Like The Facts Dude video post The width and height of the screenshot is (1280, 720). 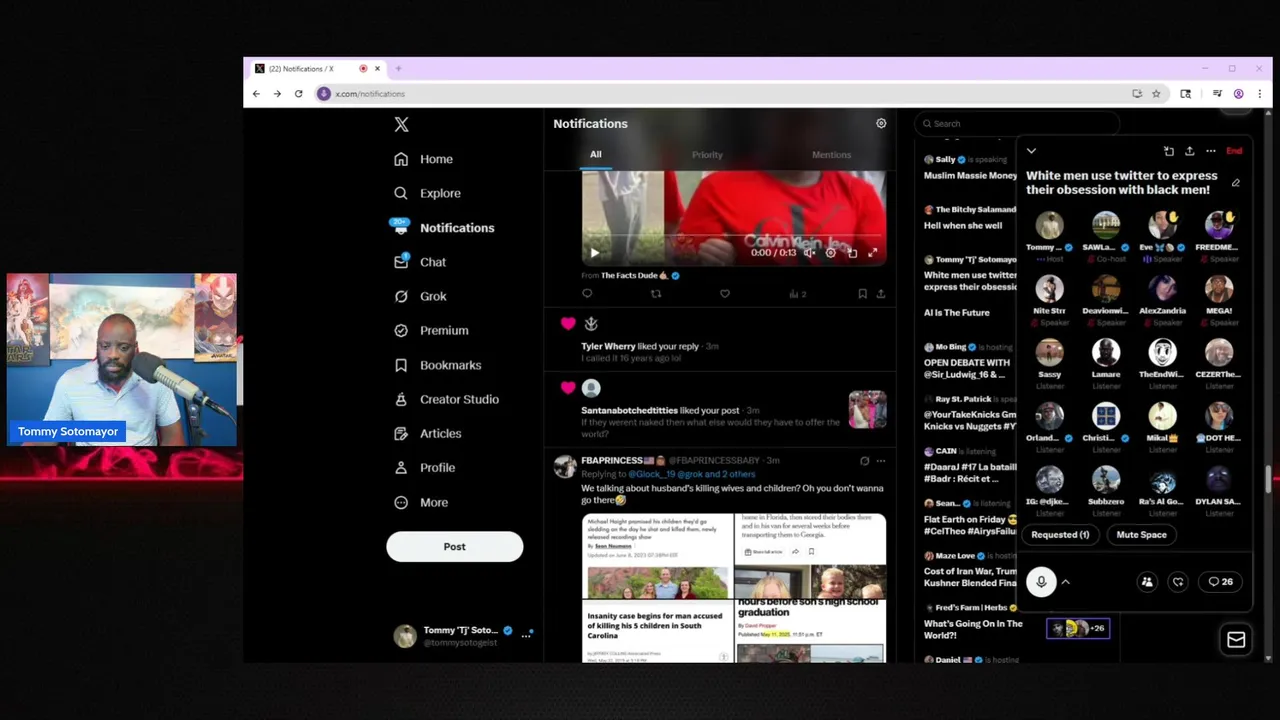click(x=725, y=294)
